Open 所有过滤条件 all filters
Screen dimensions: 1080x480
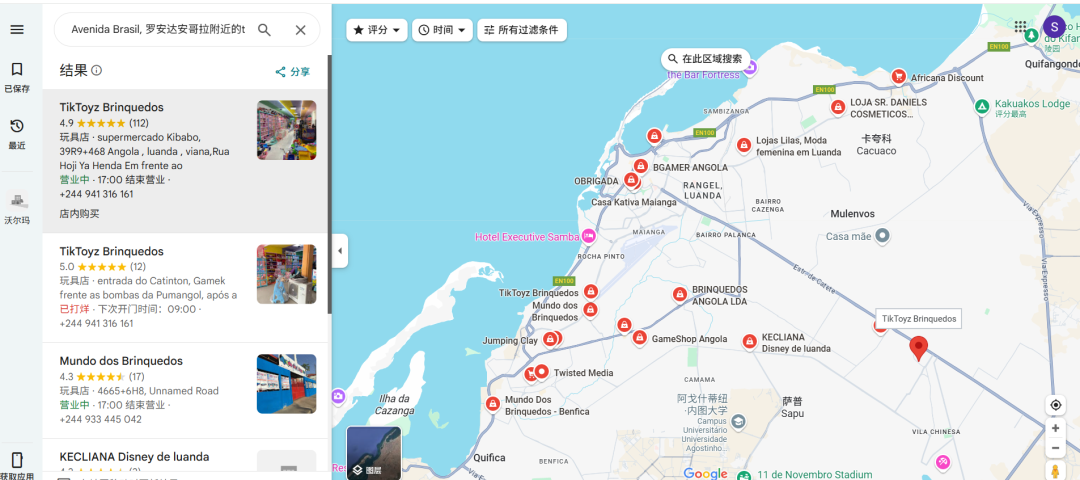tap(522, 30)
